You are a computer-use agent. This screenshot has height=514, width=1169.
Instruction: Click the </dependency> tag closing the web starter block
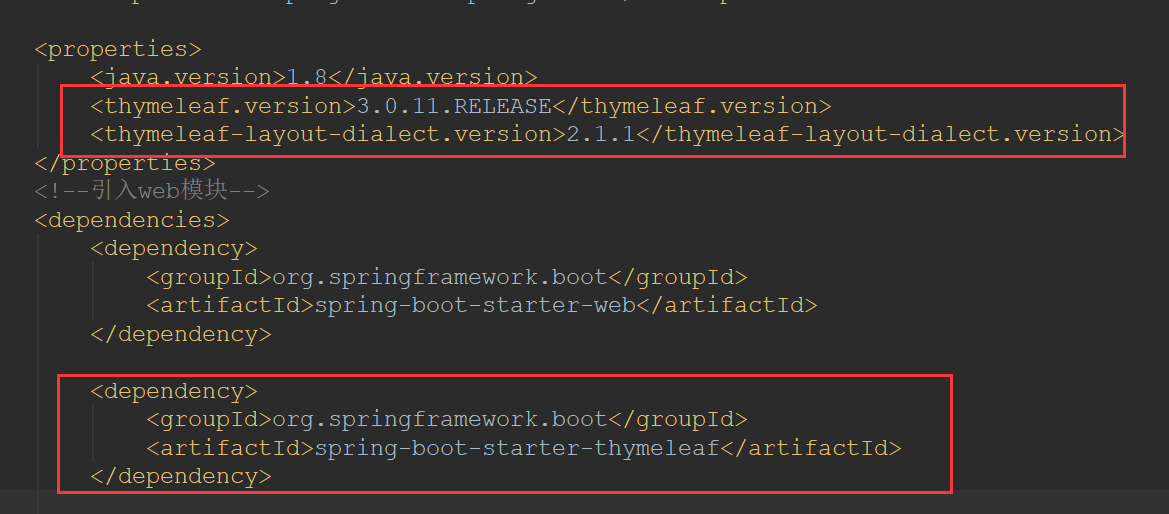click(181, 334)
